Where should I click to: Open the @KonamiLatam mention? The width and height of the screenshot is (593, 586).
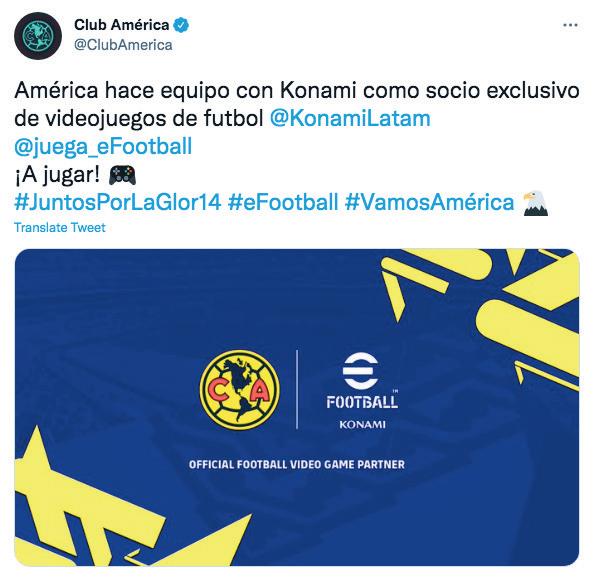tap(350, 118)
